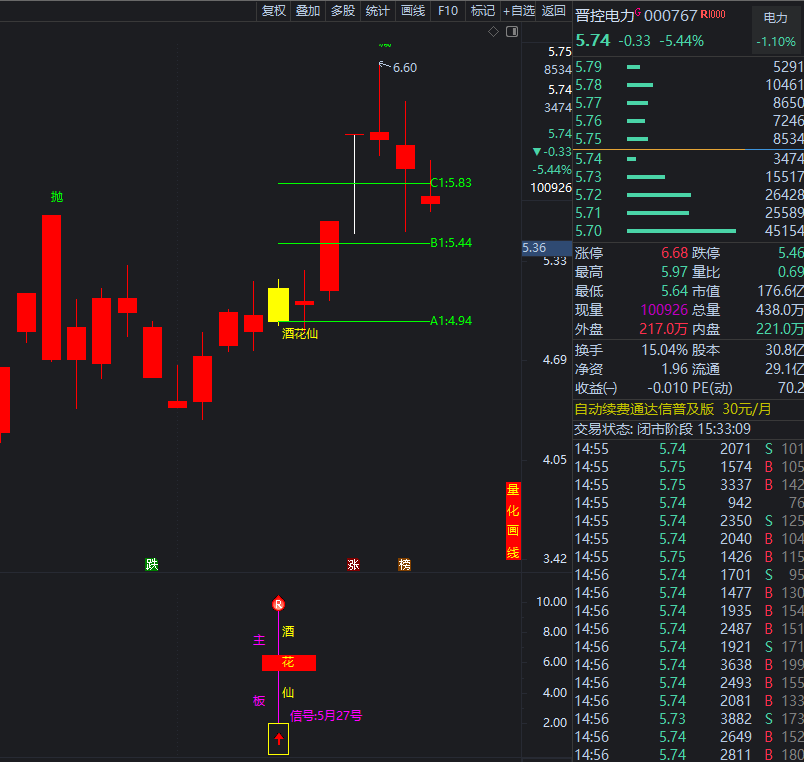The width and height of the screenshot is (804, 762).
Task: Add stock via +自选 button
Action: (518, 11)
